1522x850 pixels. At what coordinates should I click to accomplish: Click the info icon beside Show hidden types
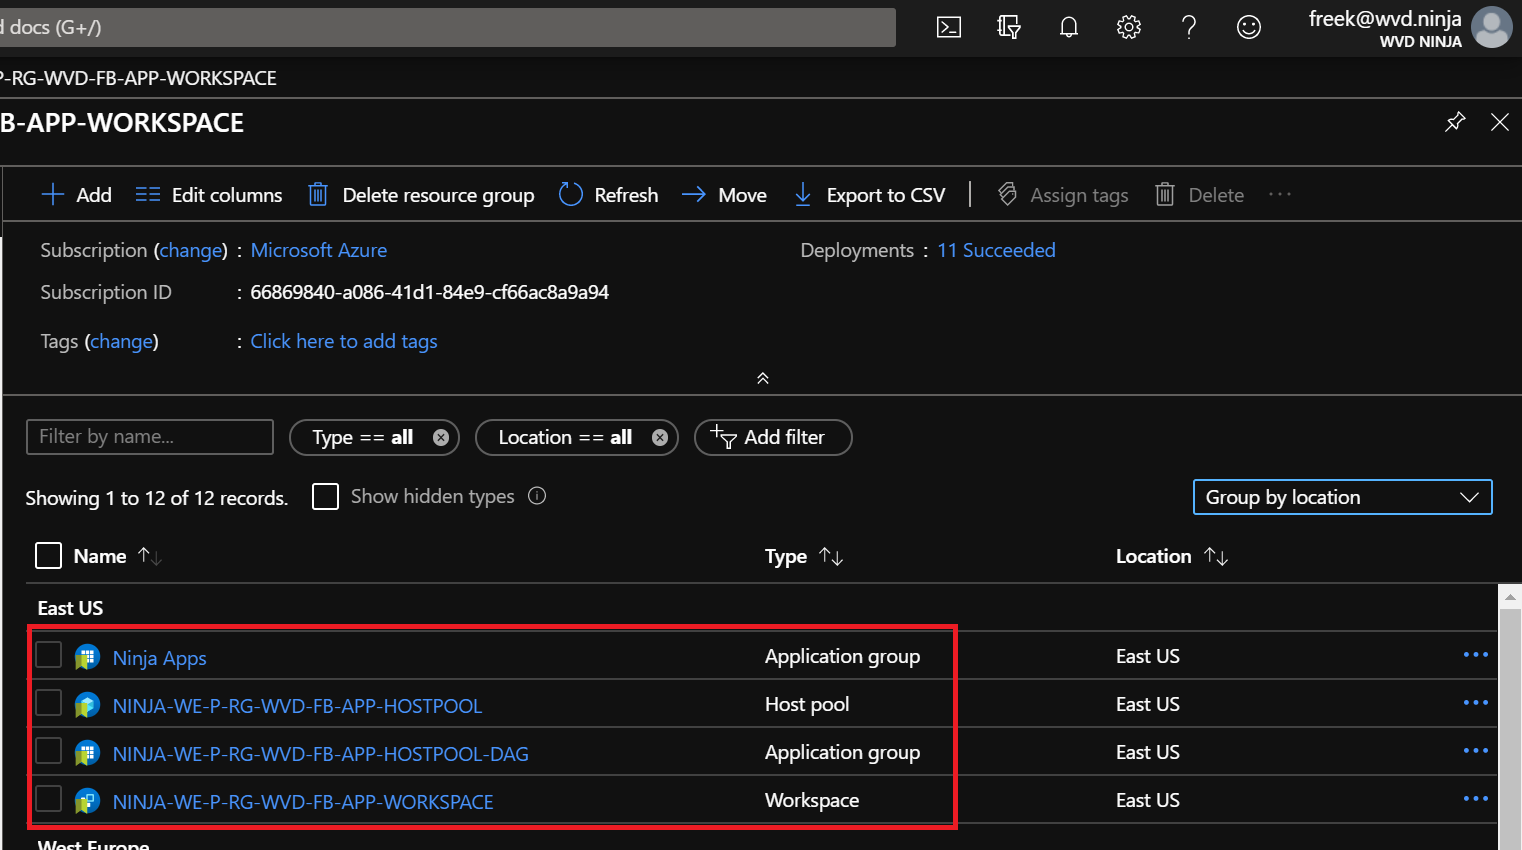pyautogui.click(x=537, y=496)
